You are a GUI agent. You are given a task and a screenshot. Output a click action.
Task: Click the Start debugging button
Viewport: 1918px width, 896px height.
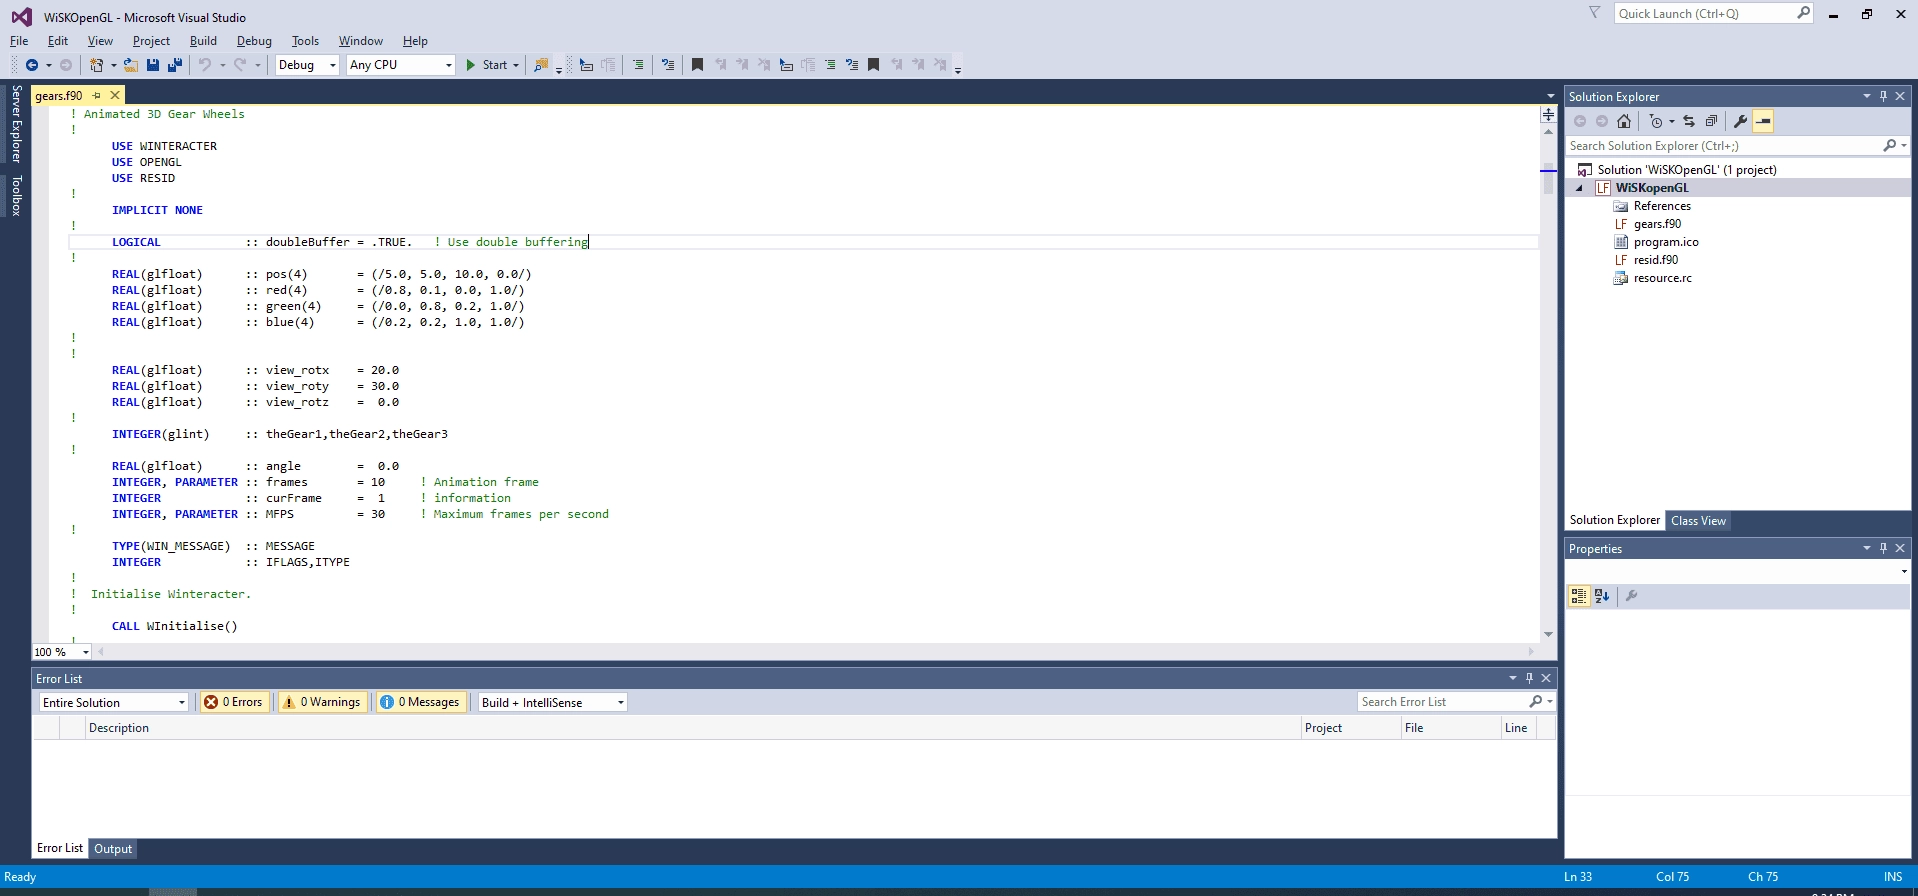click(486, 65)
